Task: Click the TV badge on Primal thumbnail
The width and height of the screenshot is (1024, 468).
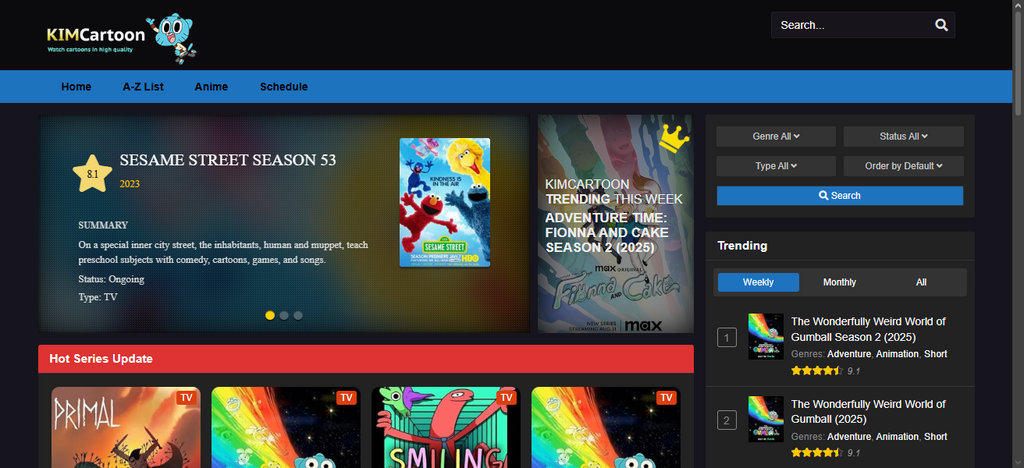Action: pos(186,397)
